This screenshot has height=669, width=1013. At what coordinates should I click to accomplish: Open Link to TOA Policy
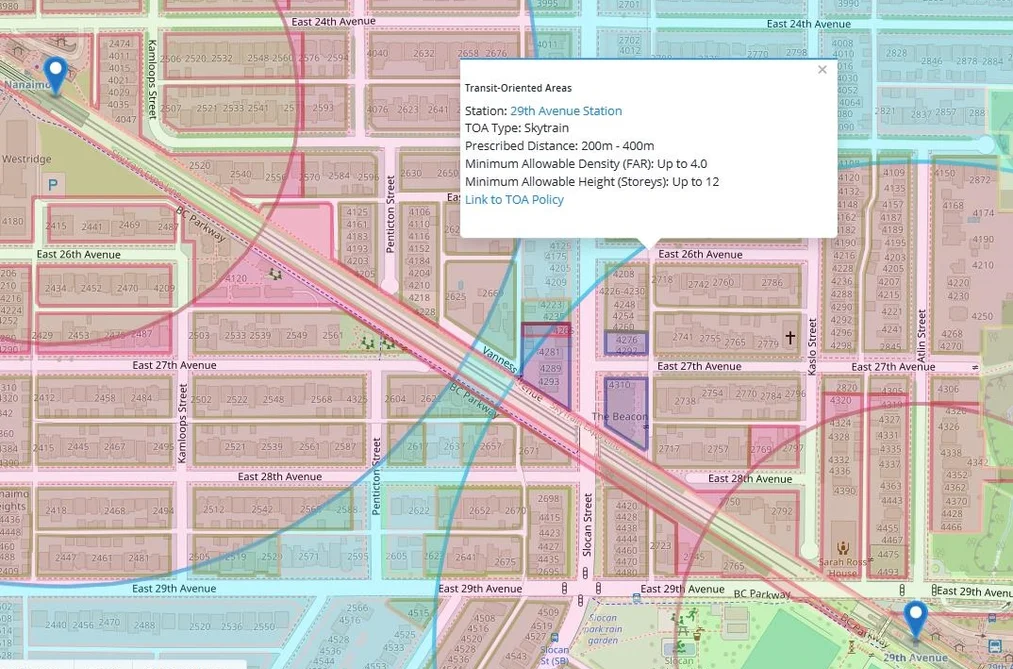[x=514, y=200]
